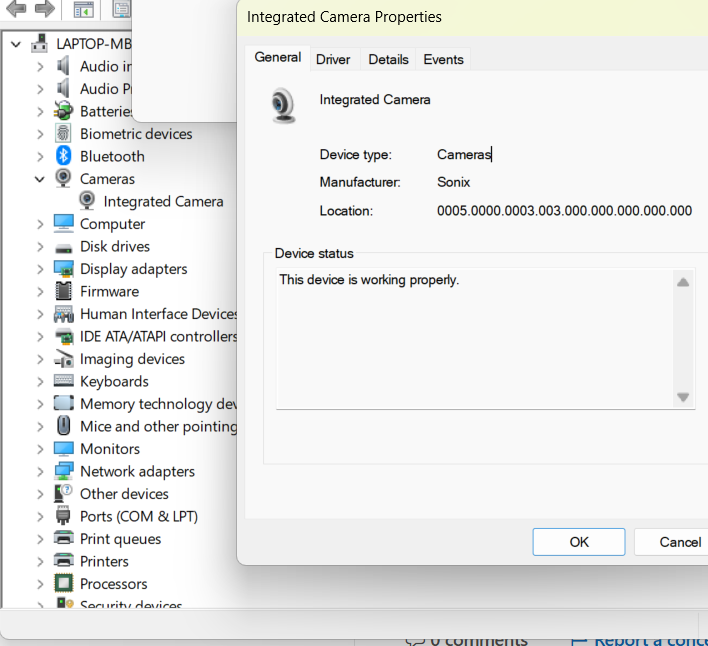Collapse the LAPTOP root node
Image resolution: width=708 pixels, height=646 pixels.
coord(16,44)
